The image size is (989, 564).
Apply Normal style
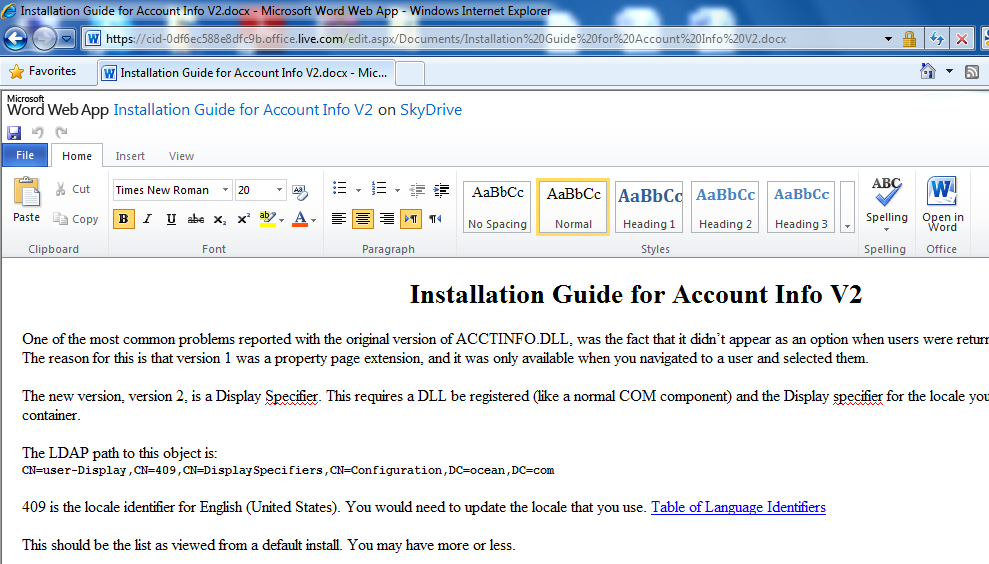(x=573, y=207)
